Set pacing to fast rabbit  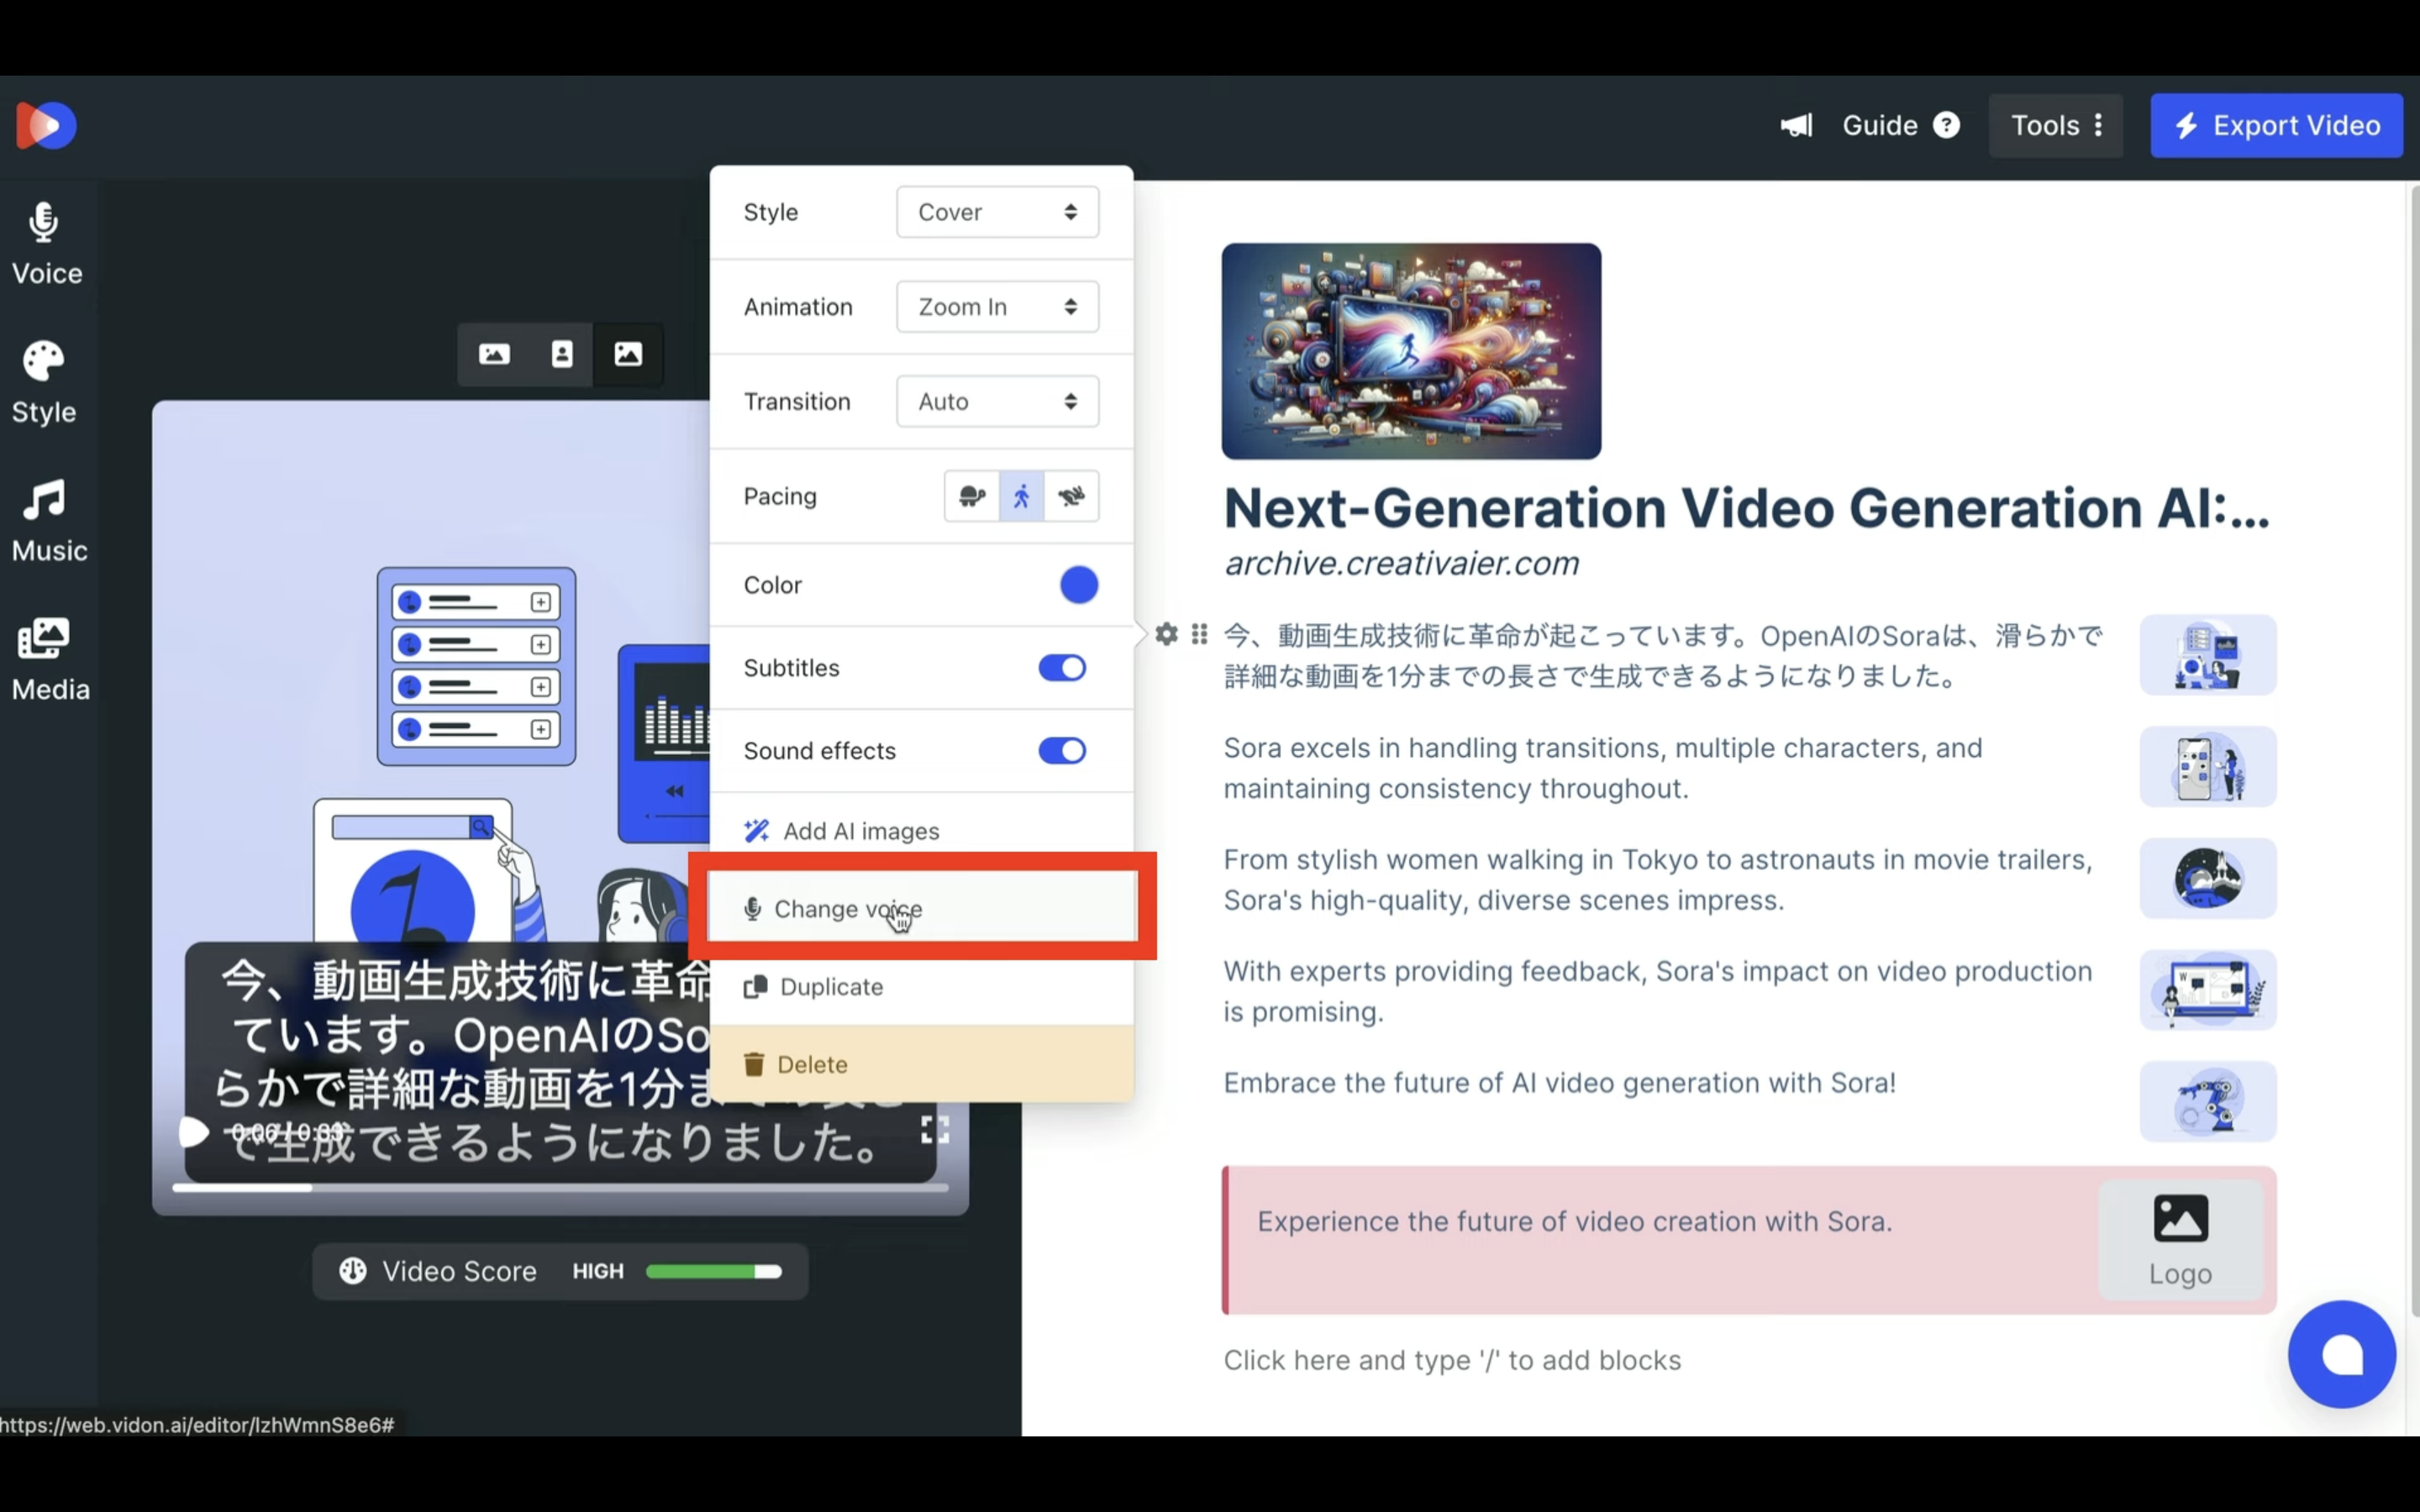click(1071, 496)
